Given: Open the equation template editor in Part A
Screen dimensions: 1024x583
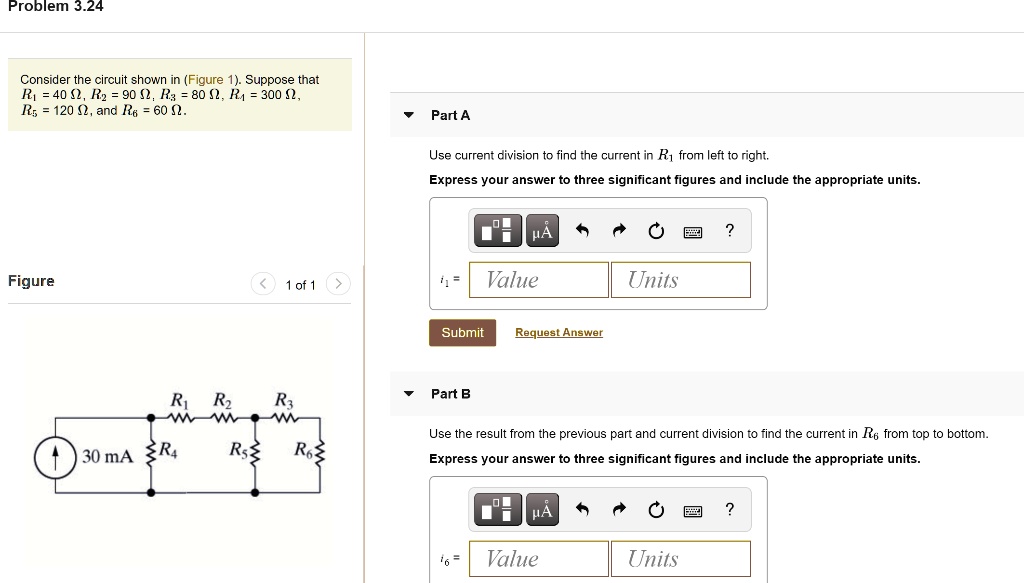Looking at the screenshot, I should pos(497,230).
